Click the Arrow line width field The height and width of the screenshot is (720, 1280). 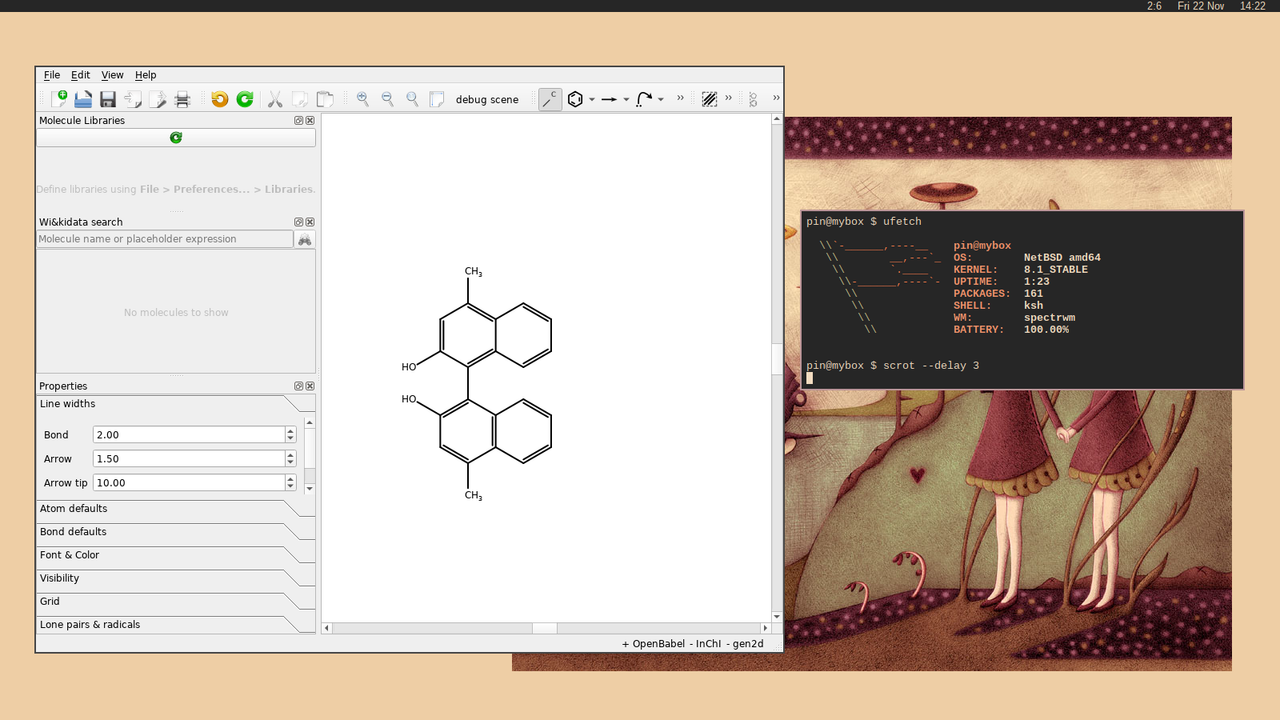189,459
